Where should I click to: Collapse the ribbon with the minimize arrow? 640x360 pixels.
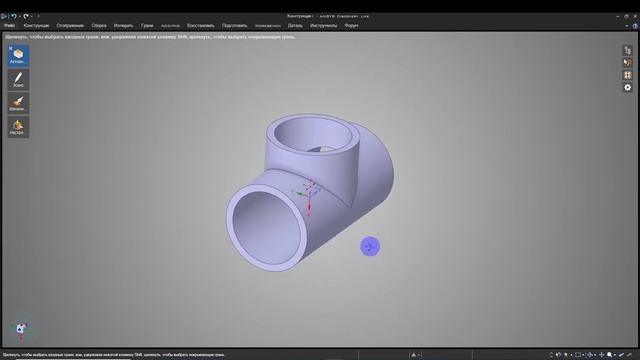pyautogui.click(x=627, y=26)
